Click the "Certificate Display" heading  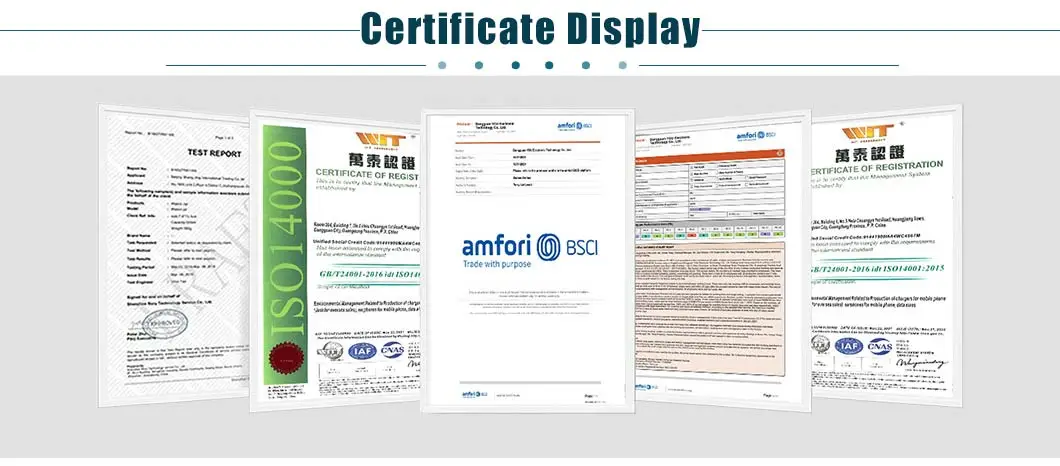coord(531,29)
